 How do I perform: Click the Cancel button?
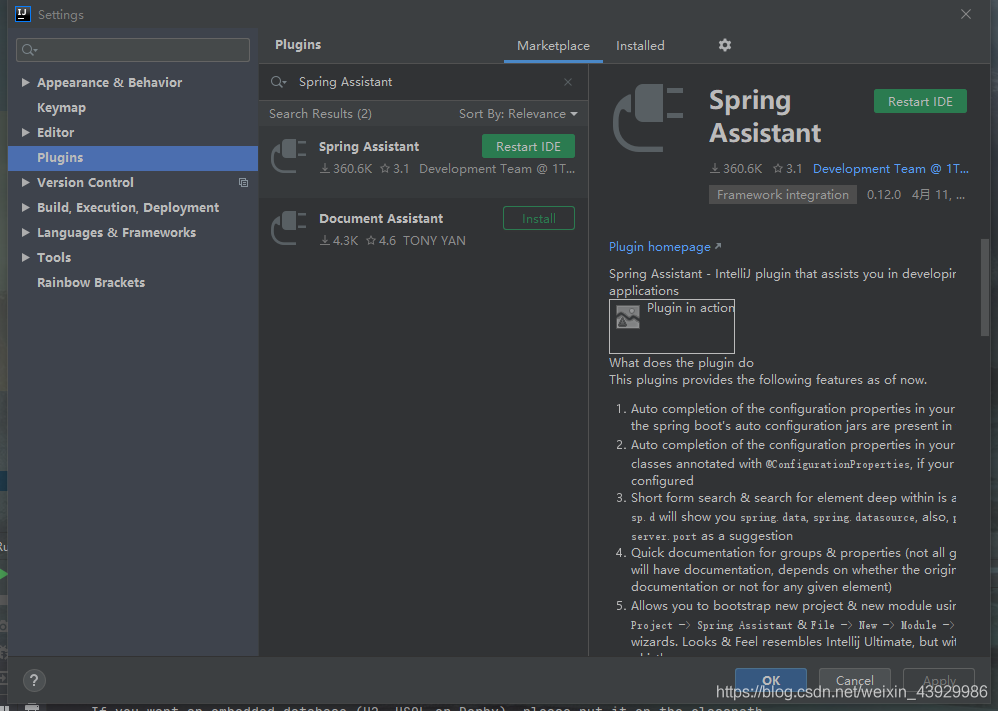854,680
